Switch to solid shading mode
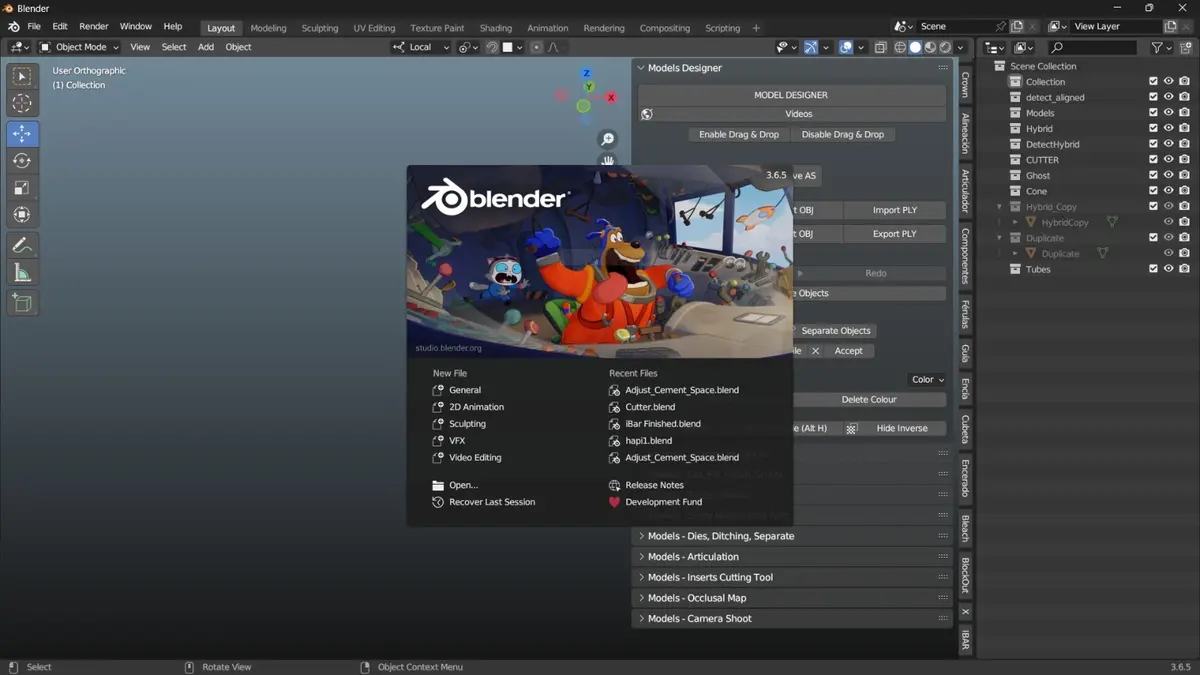 click(915, 47)
